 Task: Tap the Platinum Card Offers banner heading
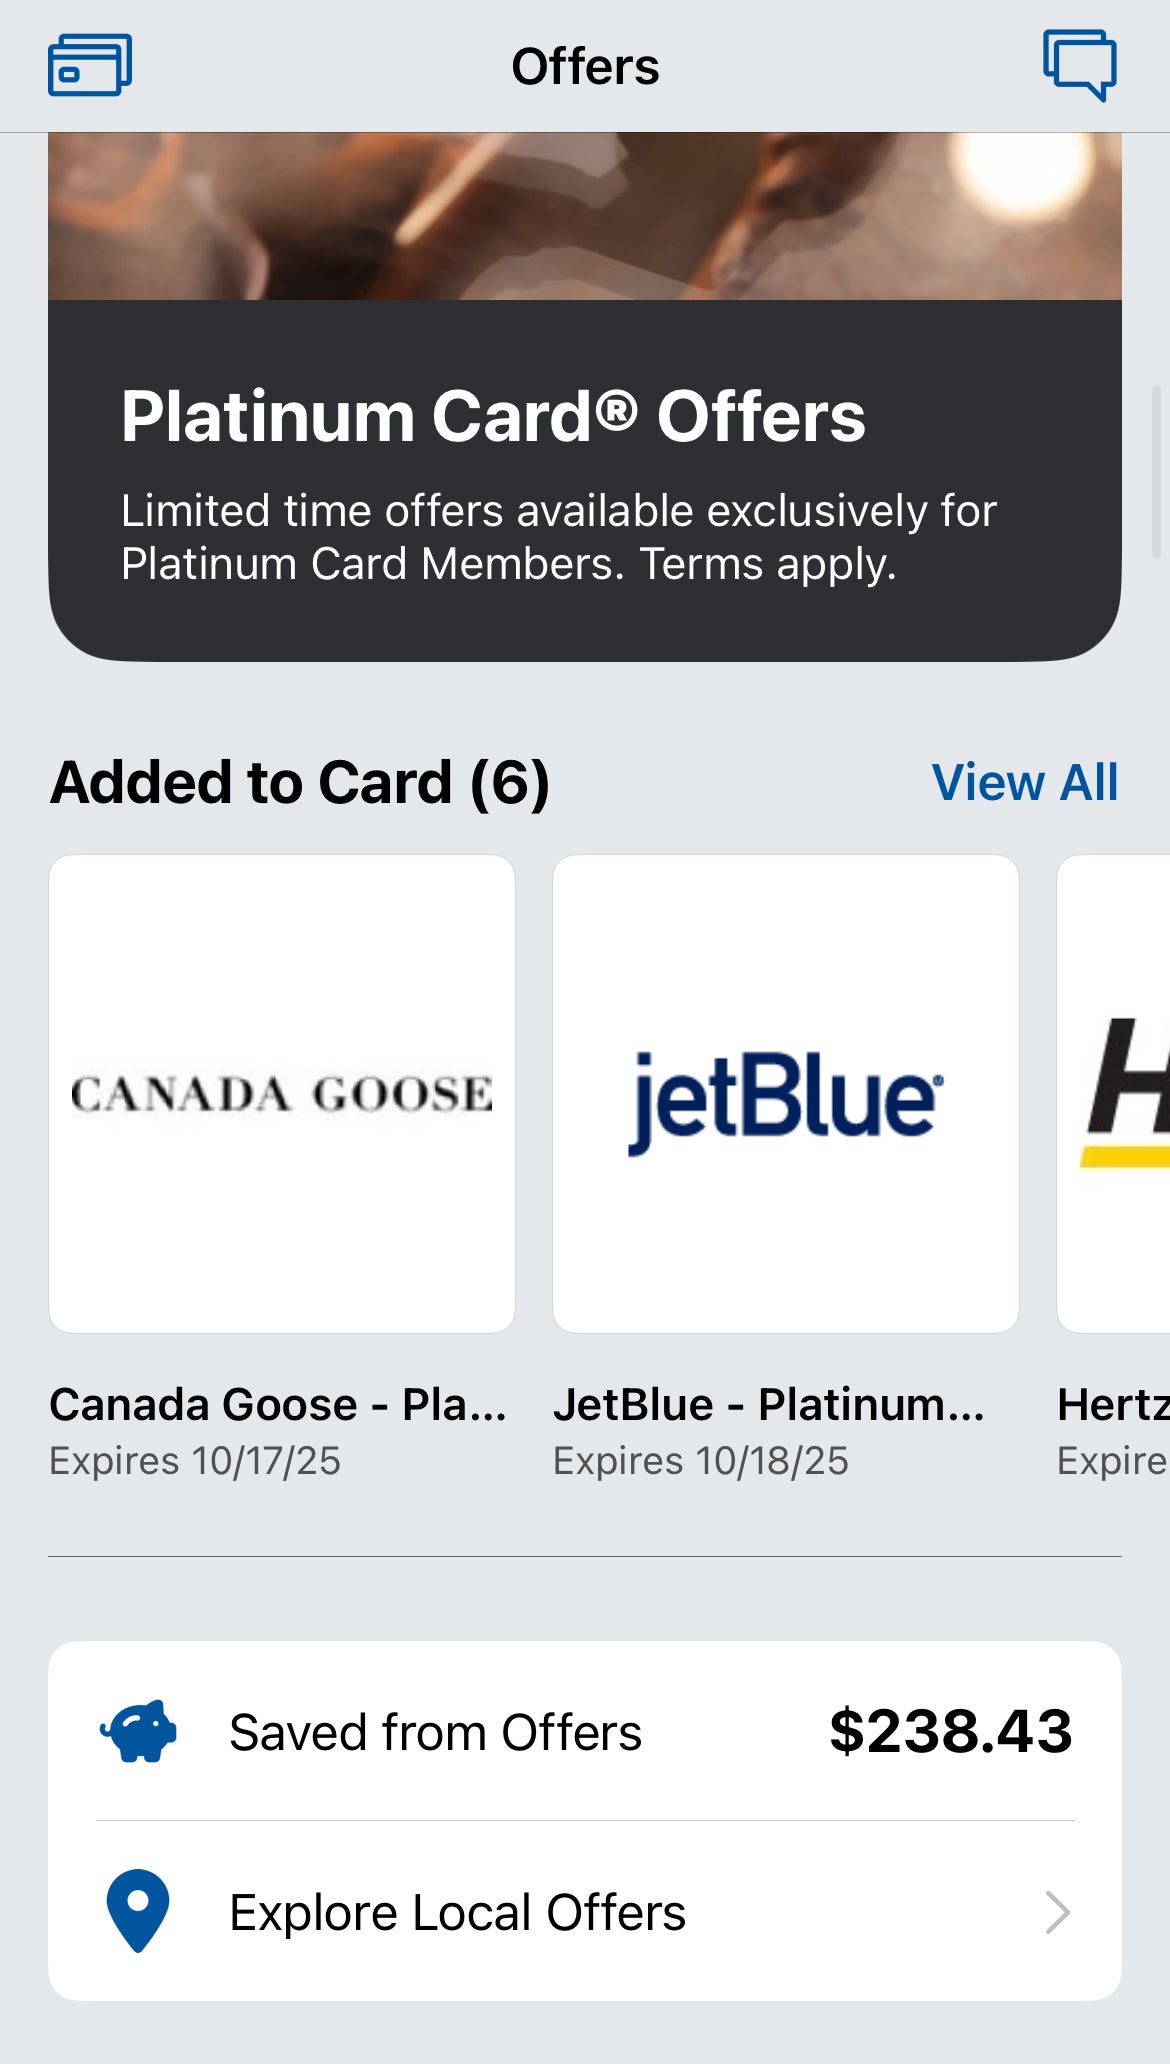tap(493, 416)
